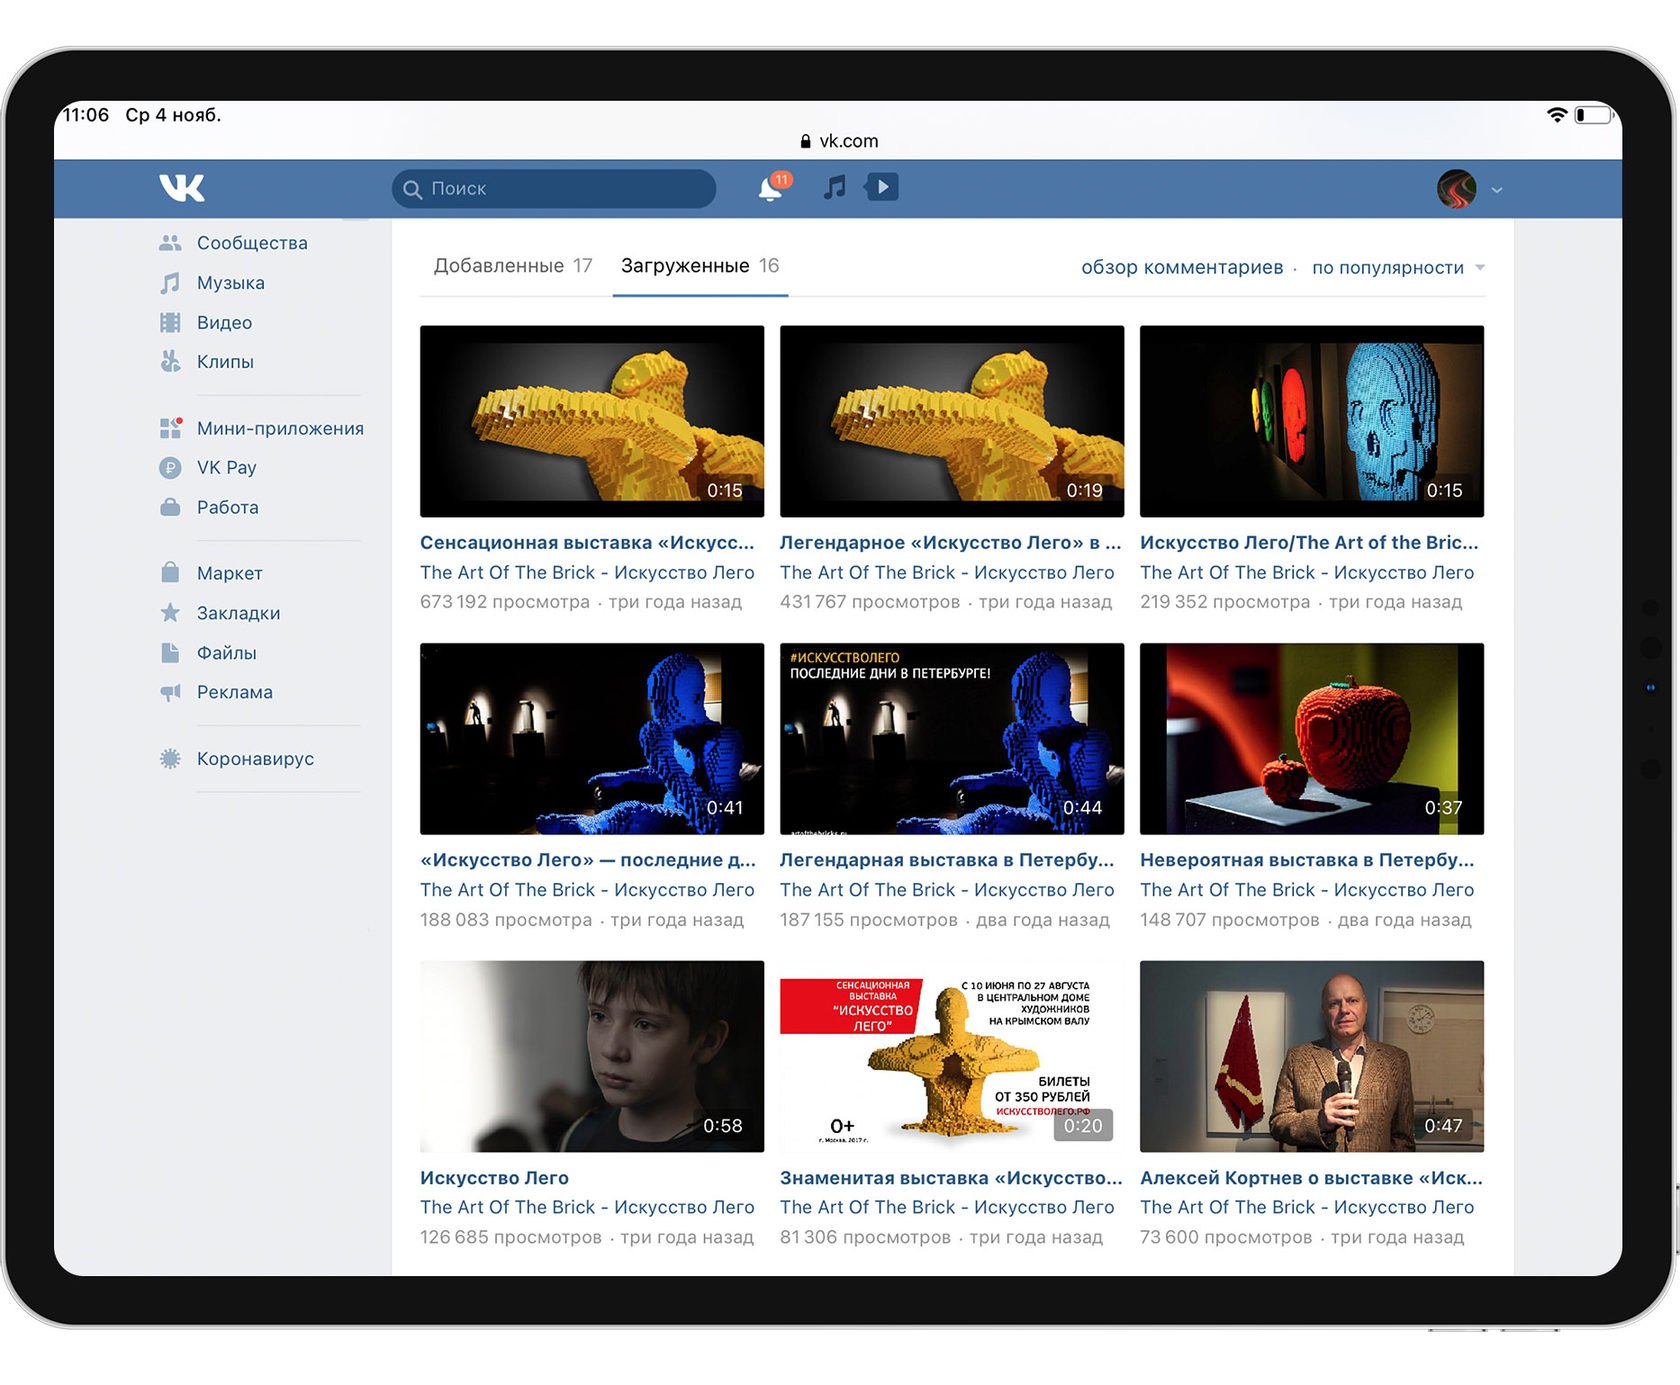Open Видео section in the sidebar

click(x=224, y=322)
